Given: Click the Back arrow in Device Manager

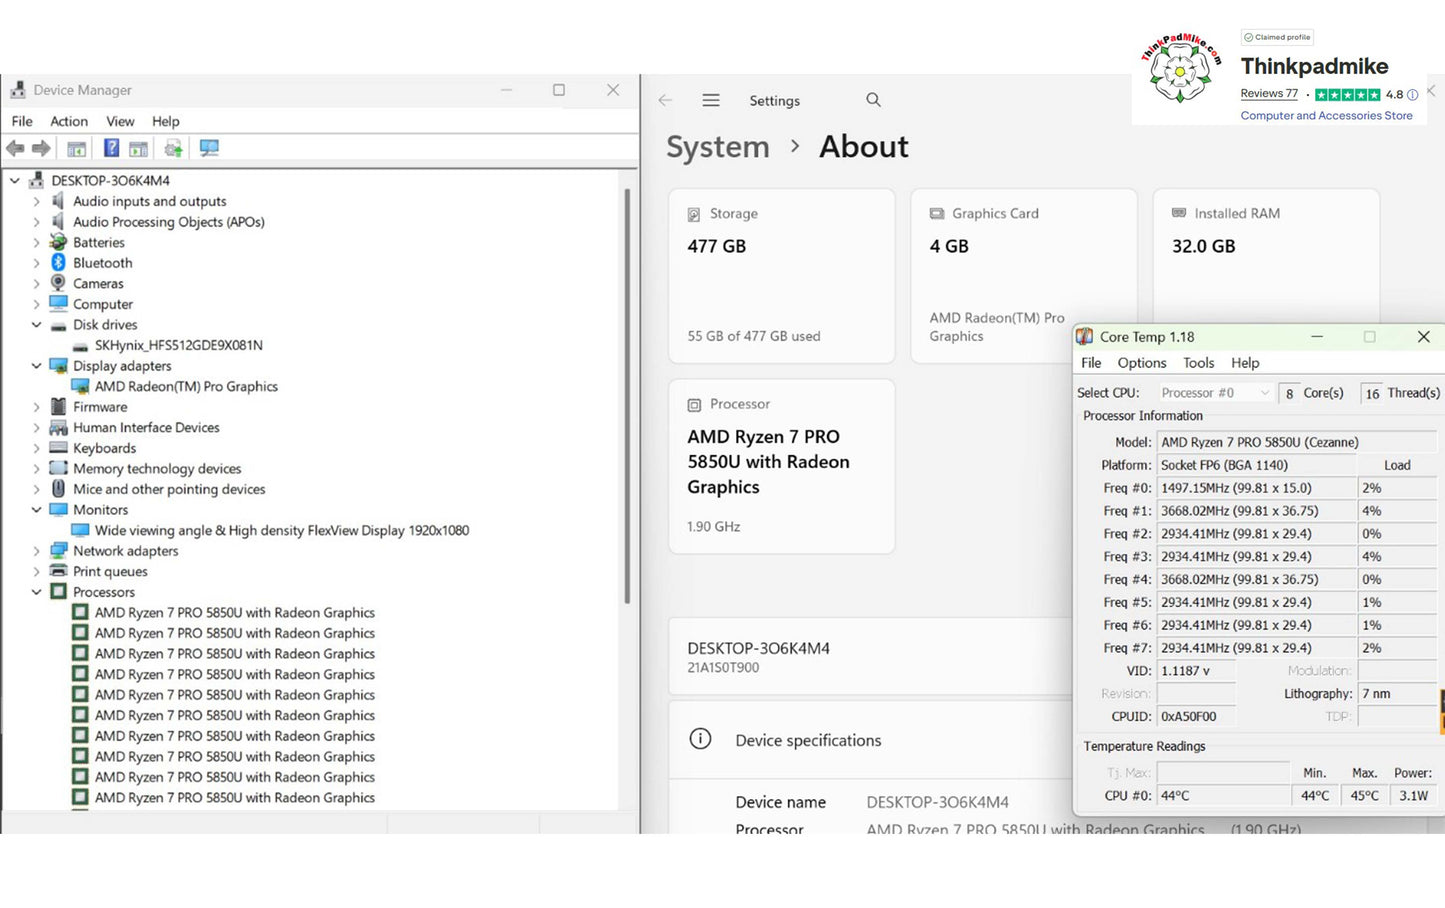Looking at the screenshot, I should coord(16,148).
